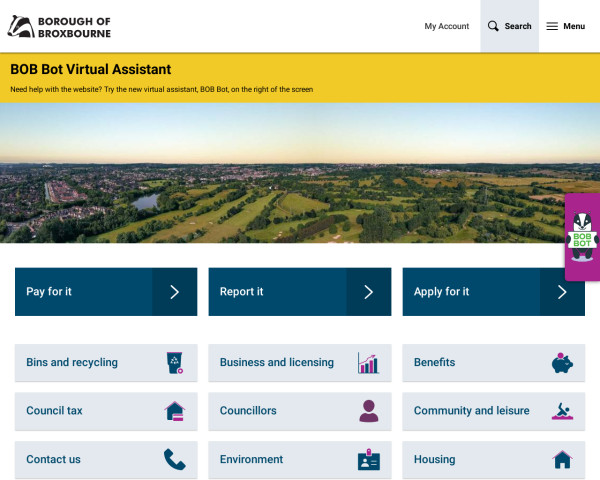Expand the Apply for it chevron

[x=562, y=292]
